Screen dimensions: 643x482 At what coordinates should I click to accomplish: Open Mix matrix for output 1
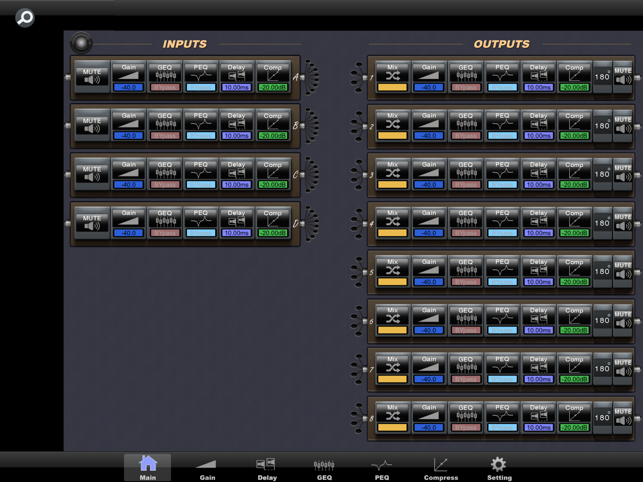392,76
